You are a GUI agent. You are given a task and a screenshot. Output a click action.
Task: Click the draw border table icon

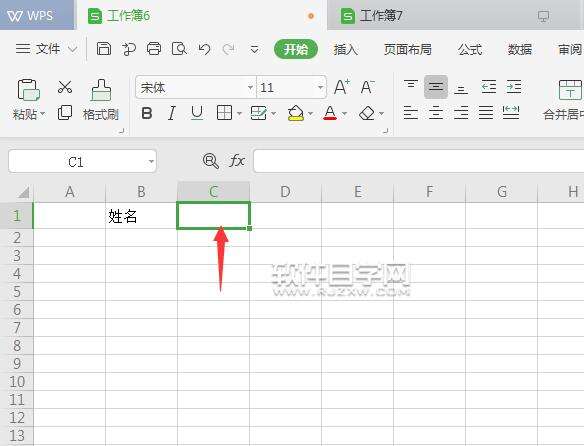click(258, 113)
